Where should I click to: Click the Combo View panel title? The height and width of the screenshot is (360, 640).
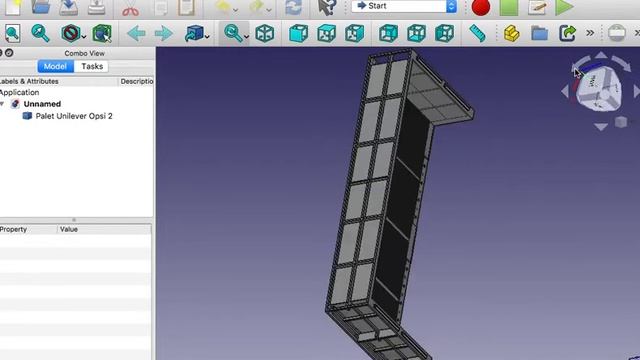[84, 53]
